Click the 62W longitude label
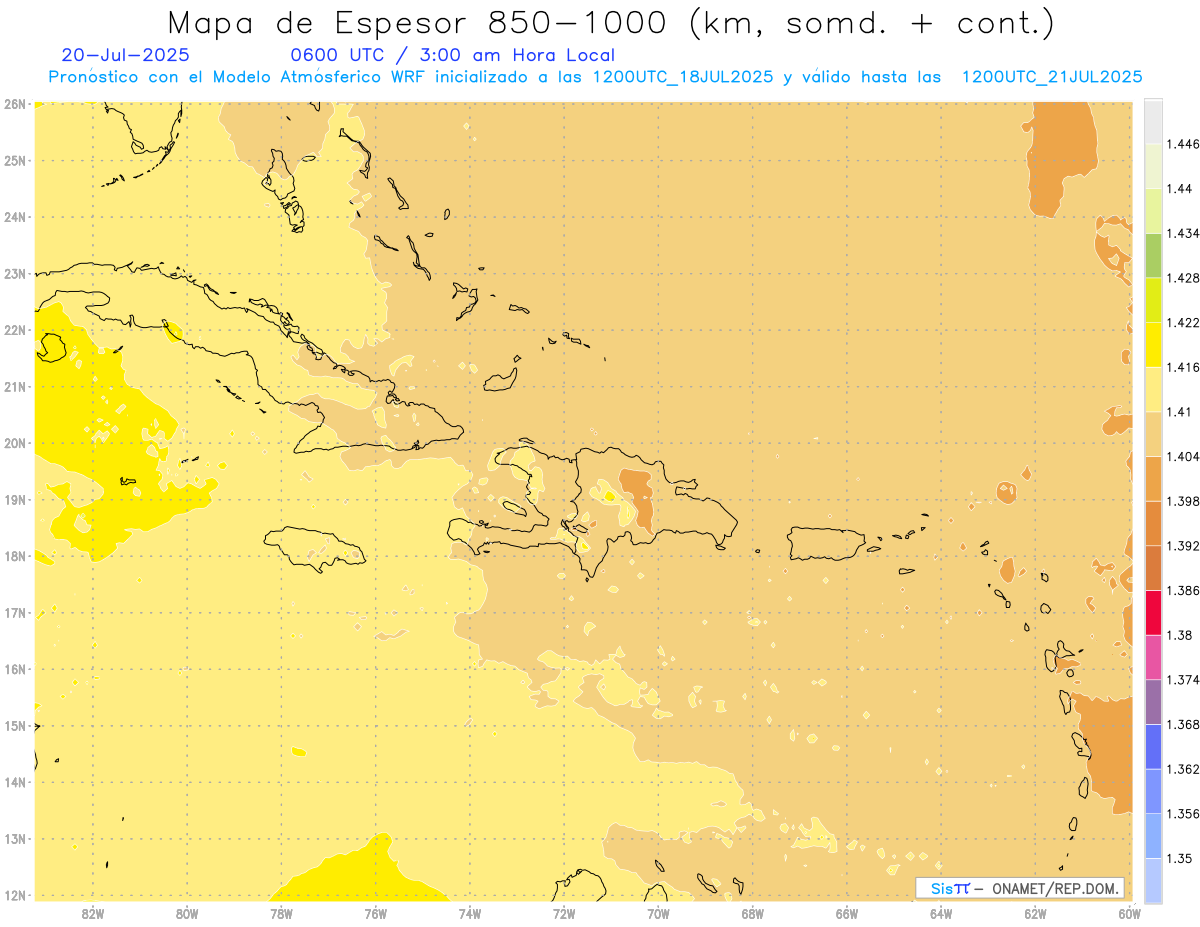The height and width of the screenshot is (927, 1200). coord(1035,913)
